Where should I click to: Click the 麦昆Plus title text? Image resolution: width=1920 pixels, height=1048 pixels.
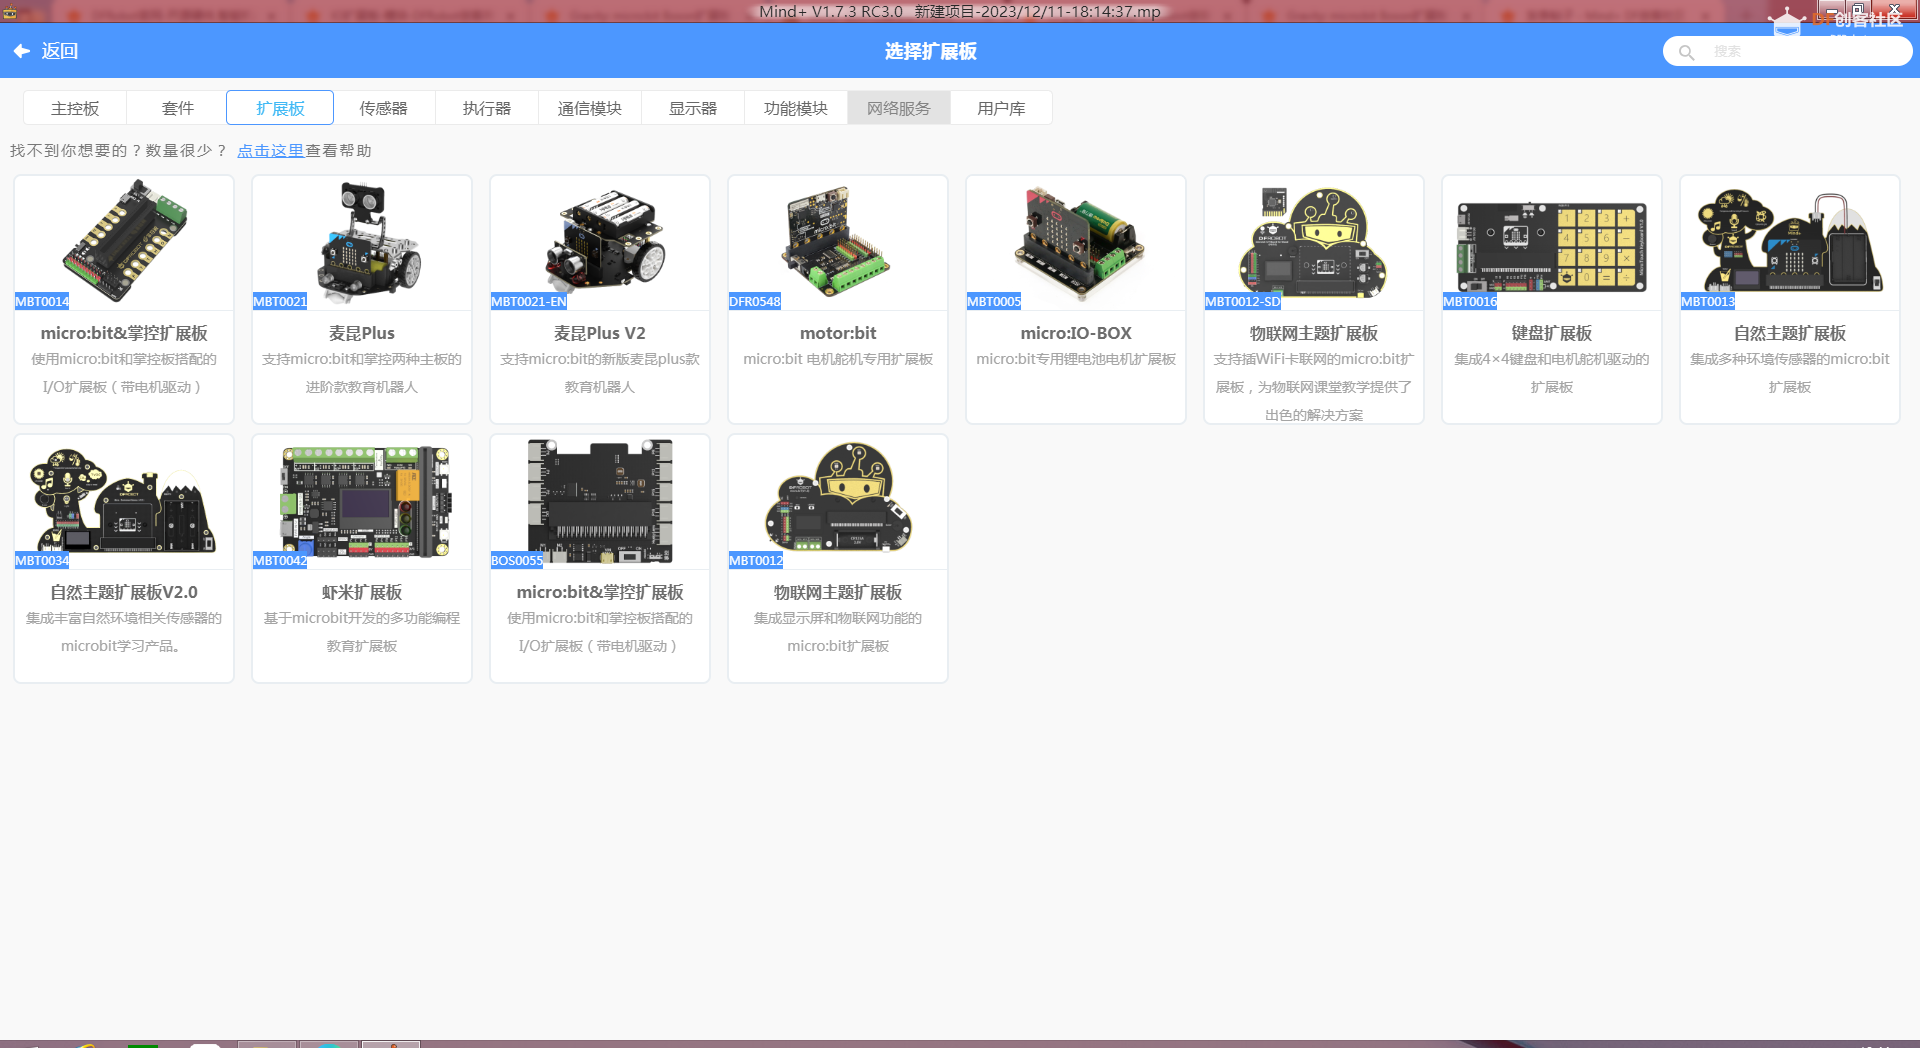pos(362,333)
